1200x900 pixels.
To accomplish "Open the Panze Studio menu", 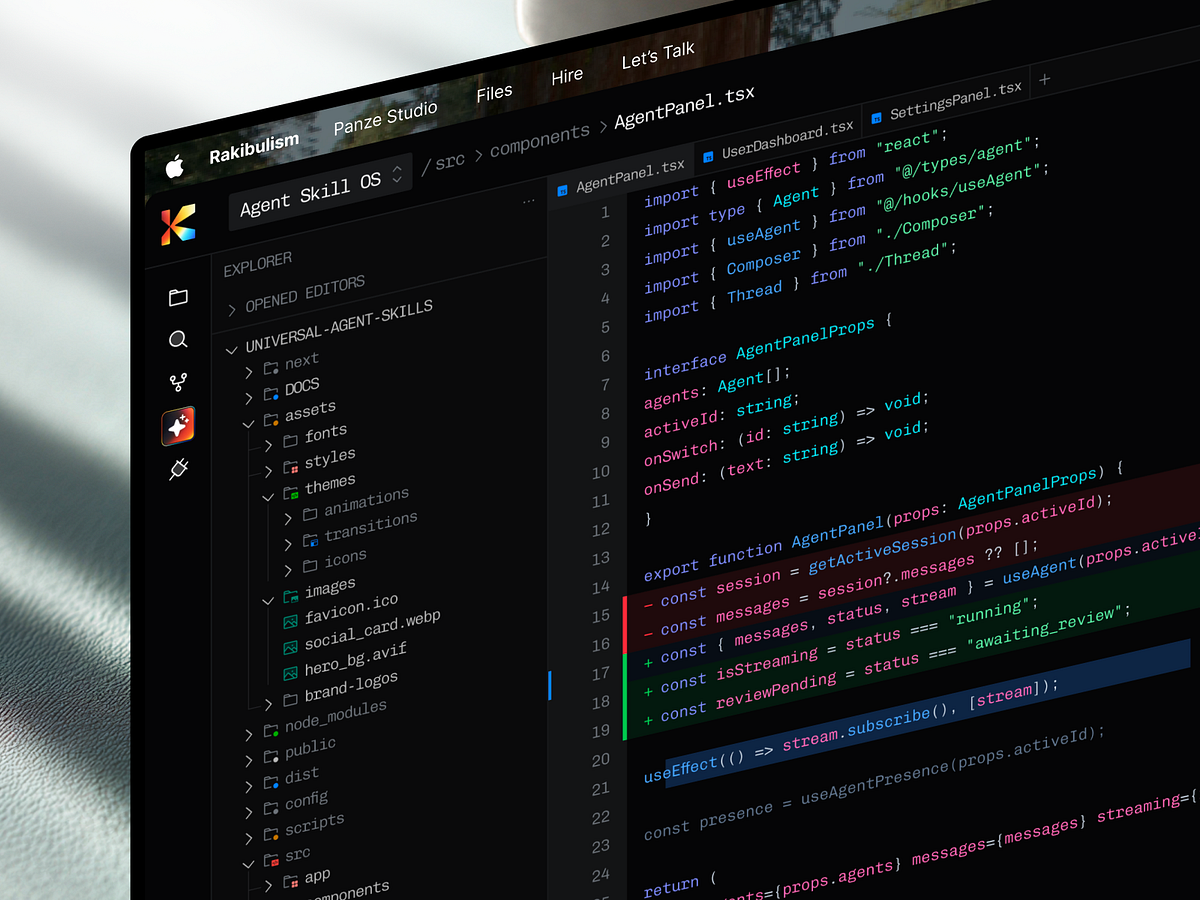I will [385, 117].
